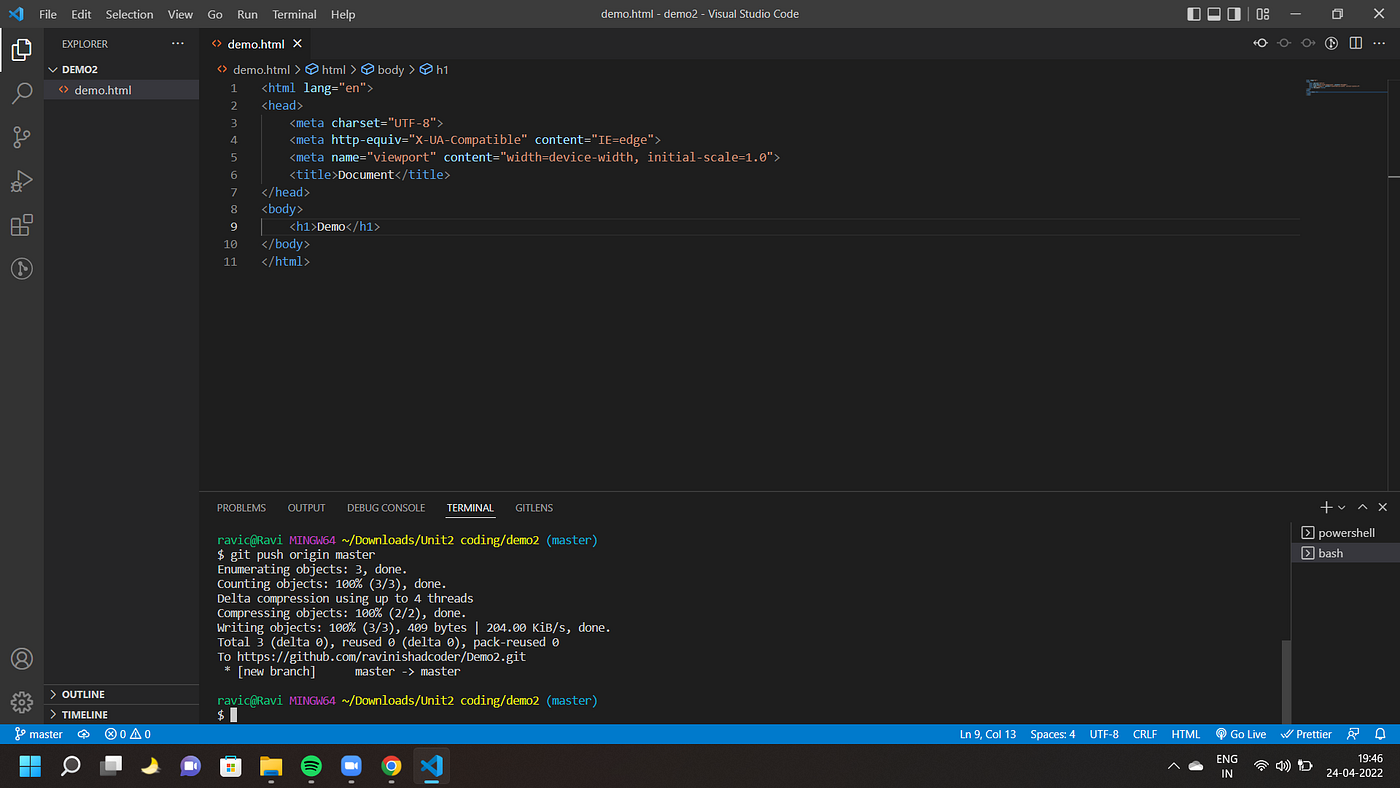Expand the TIMELINE section

pyautogui.click(x=122, y=714)
